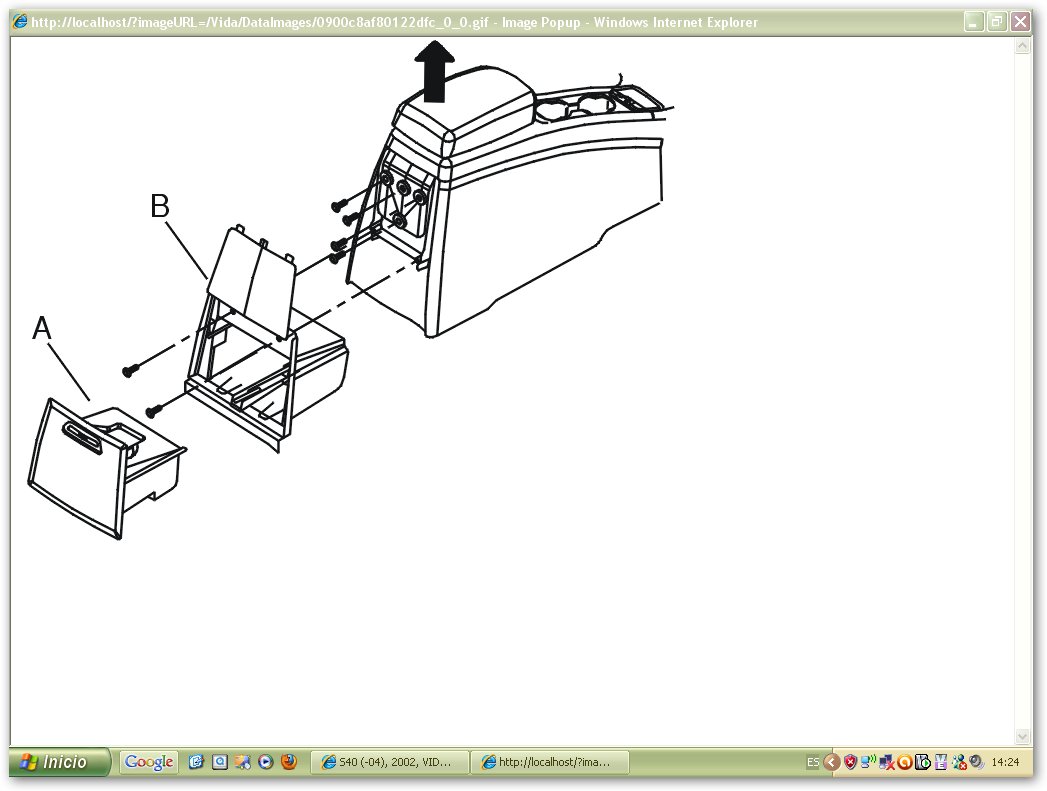Click the 14:24 system clock
1047x791 pixels.
[1005, 762]
